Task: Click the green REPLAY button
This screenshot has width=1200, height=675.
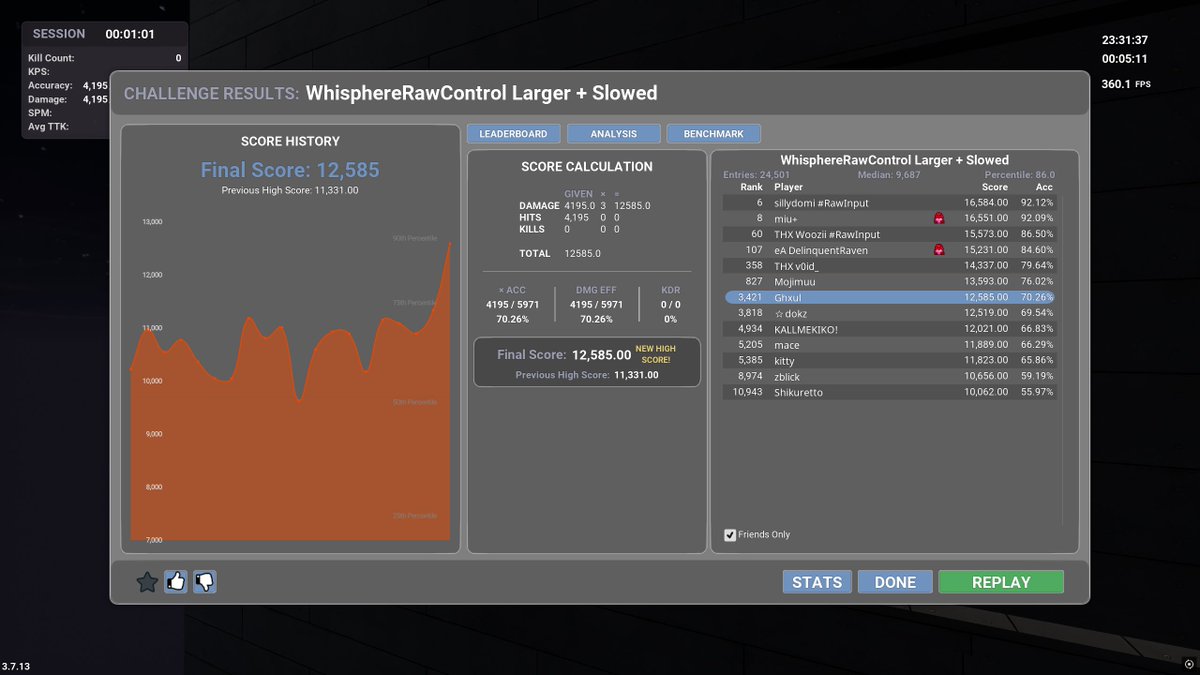Action: pos(1001,582)
